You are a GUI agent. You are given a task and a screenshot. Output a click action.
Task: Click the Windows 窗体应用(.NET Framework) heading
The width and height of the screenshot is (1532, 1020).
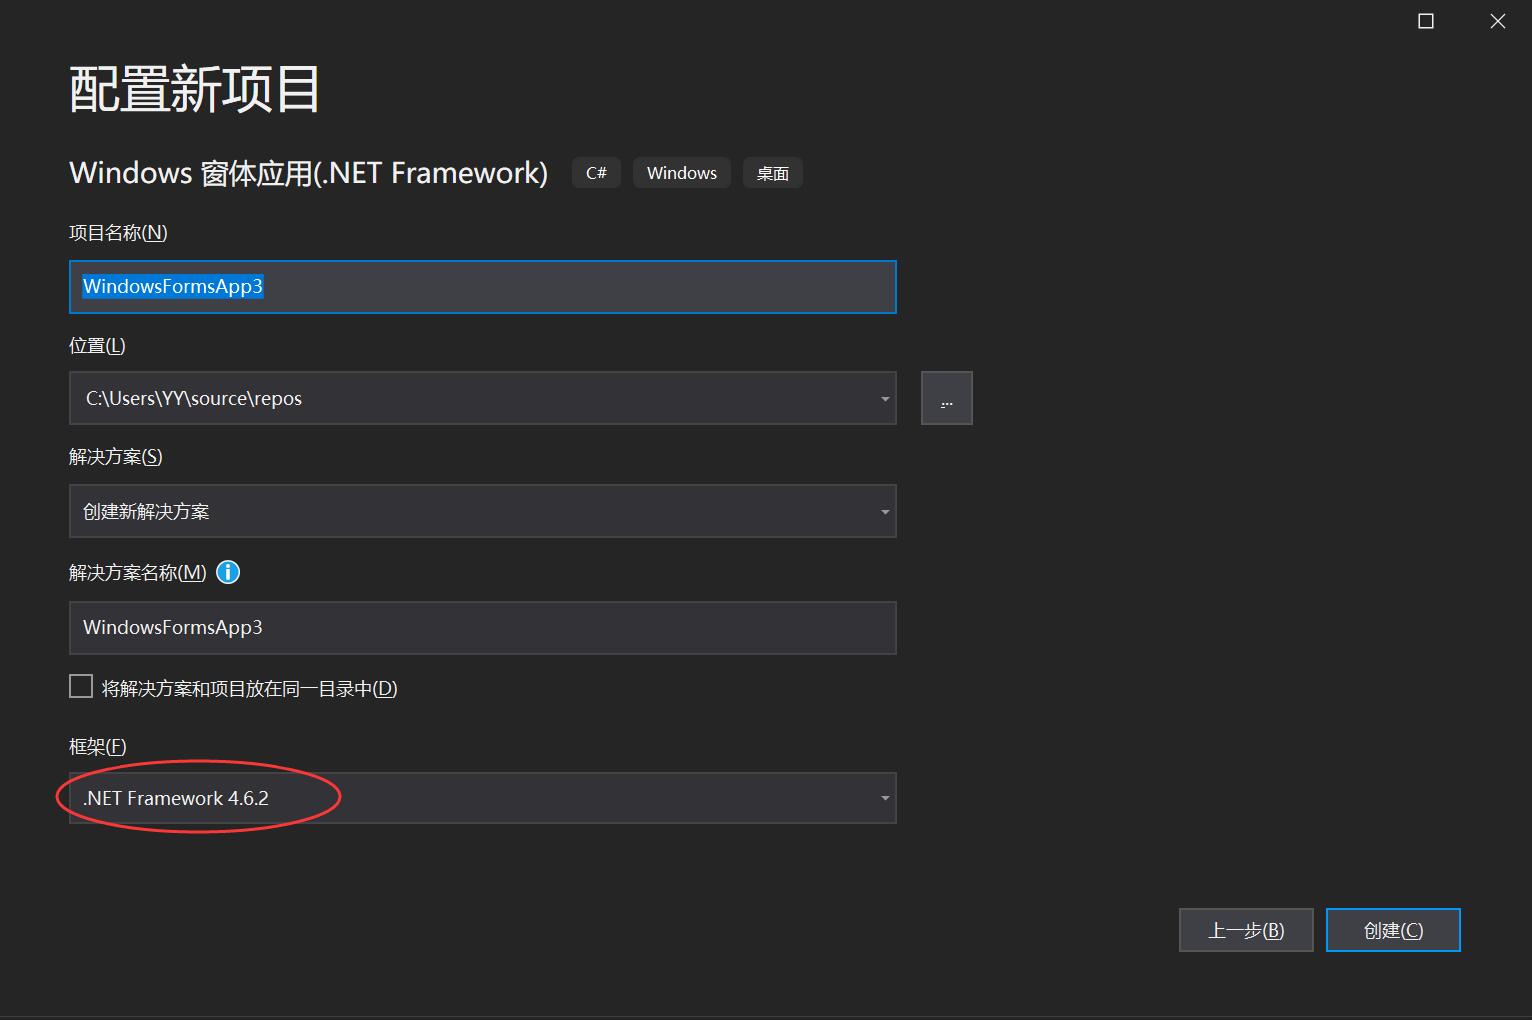pyautogui.click(x=307, y=172)
